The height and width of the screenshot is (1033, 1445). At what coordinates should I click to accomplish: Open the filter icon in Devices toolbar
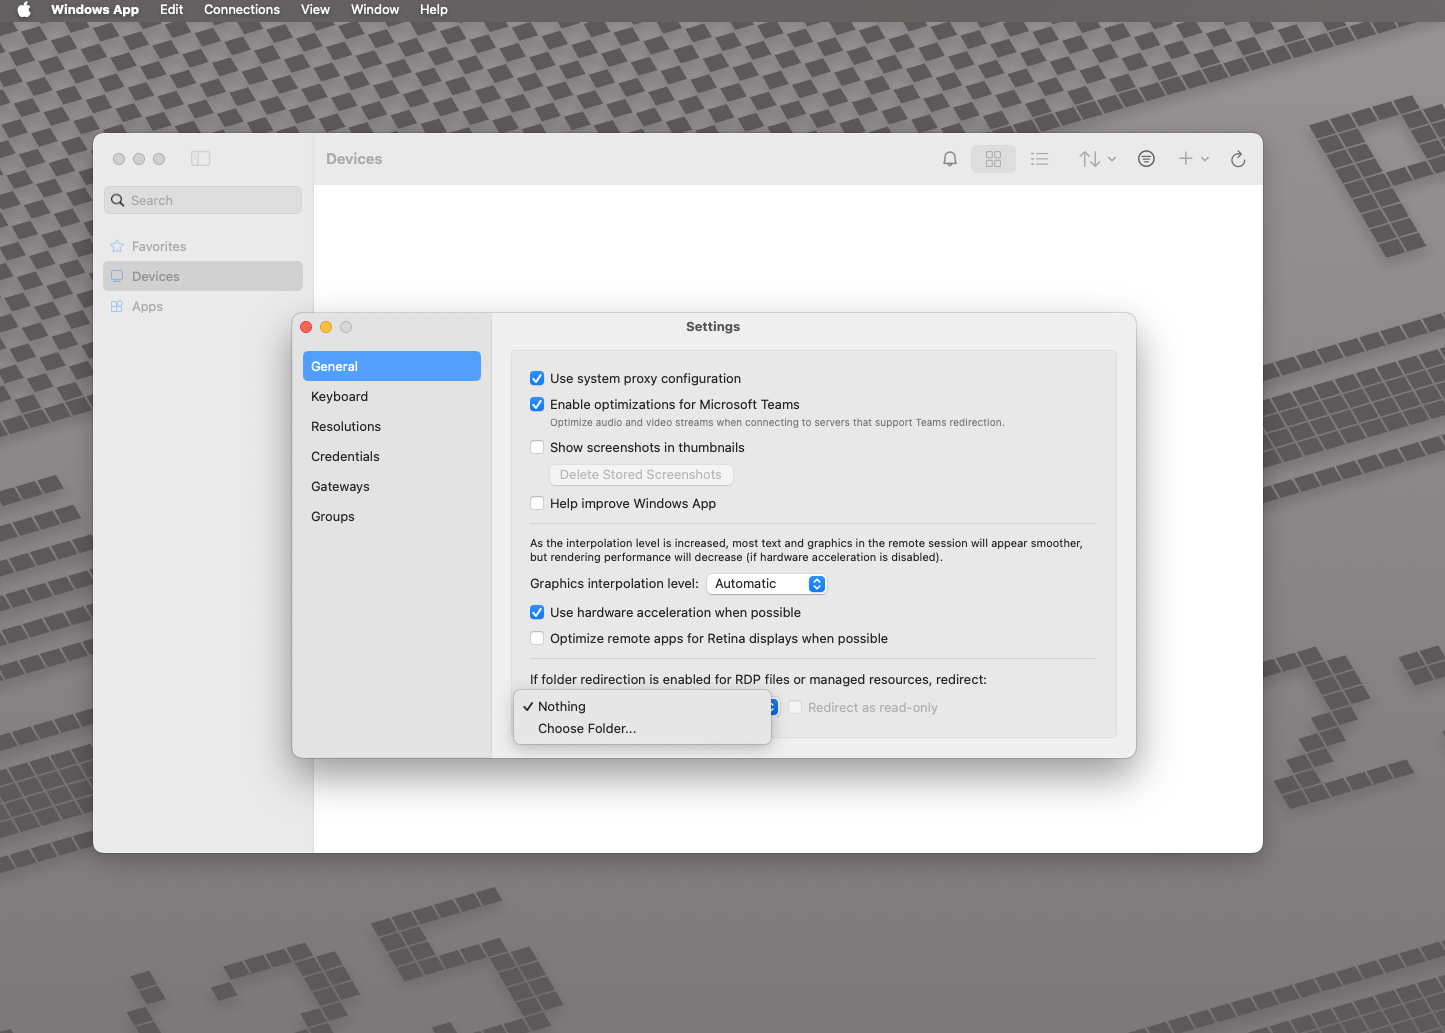pyautogui.click(x=1146, y=159)
